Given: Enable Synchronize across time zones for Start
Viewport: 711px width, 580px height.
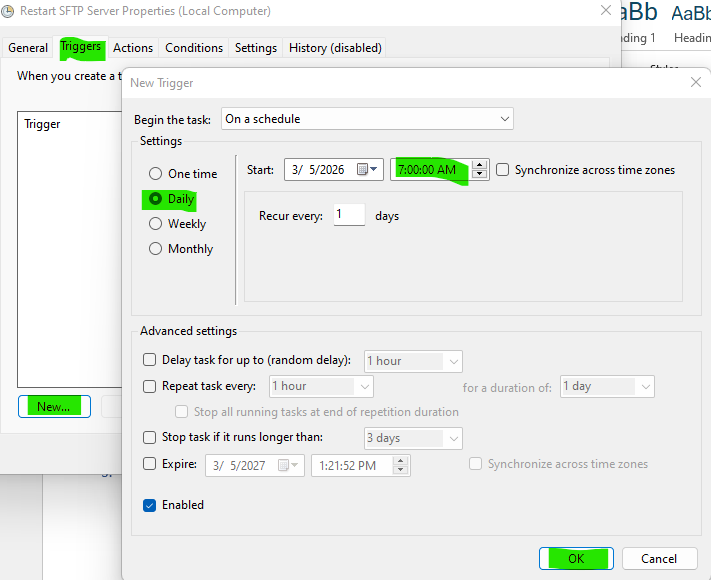Looking at the screenshot, I should pyautogui.click(x=503, y=170).
